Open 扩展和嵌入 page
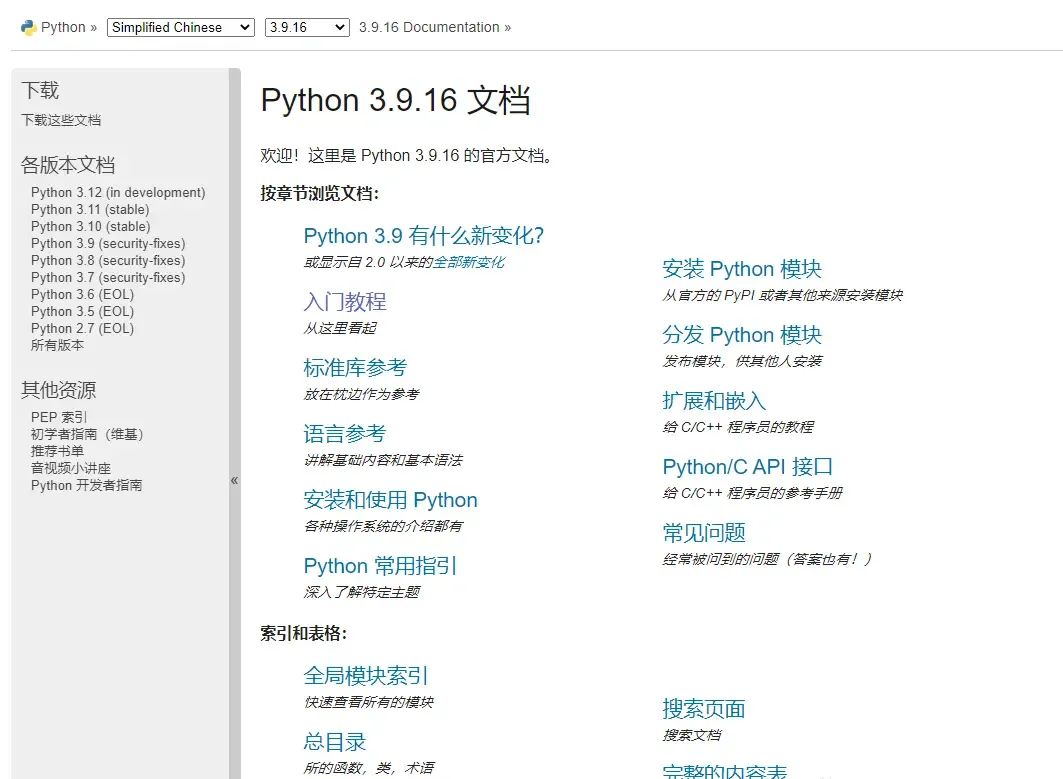 coord(714,401)
